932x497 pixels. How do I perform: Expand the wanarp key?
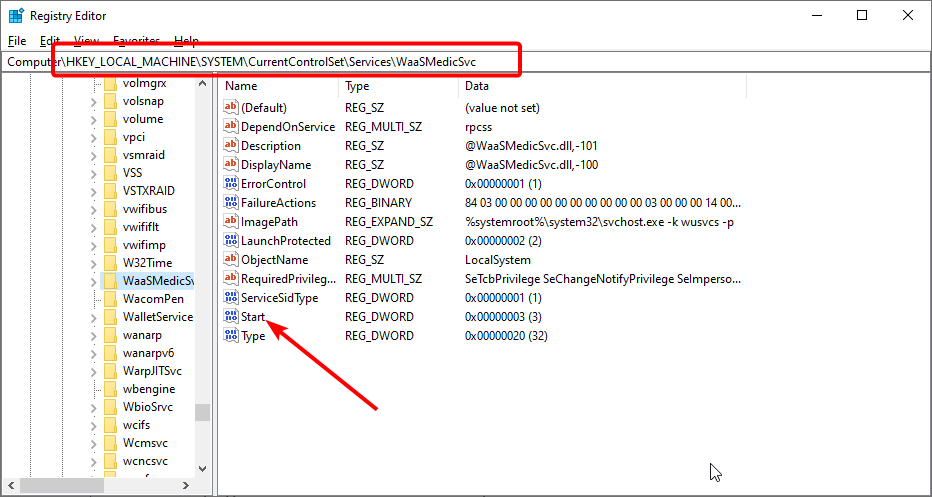pyautogui.click(x=93, y=335)
